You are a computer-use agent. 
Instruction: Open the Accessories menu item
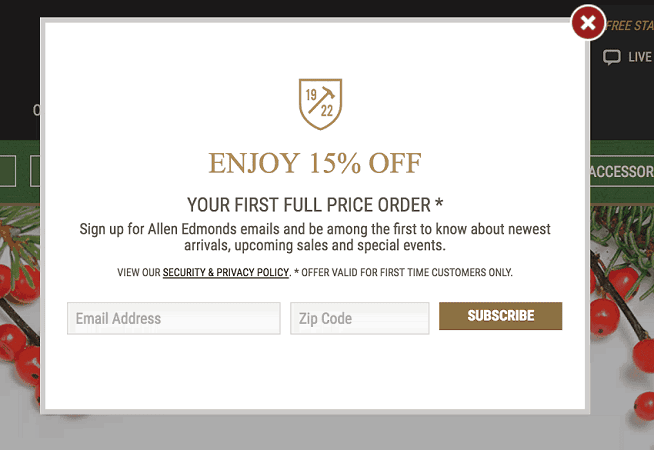coord(621,172)
